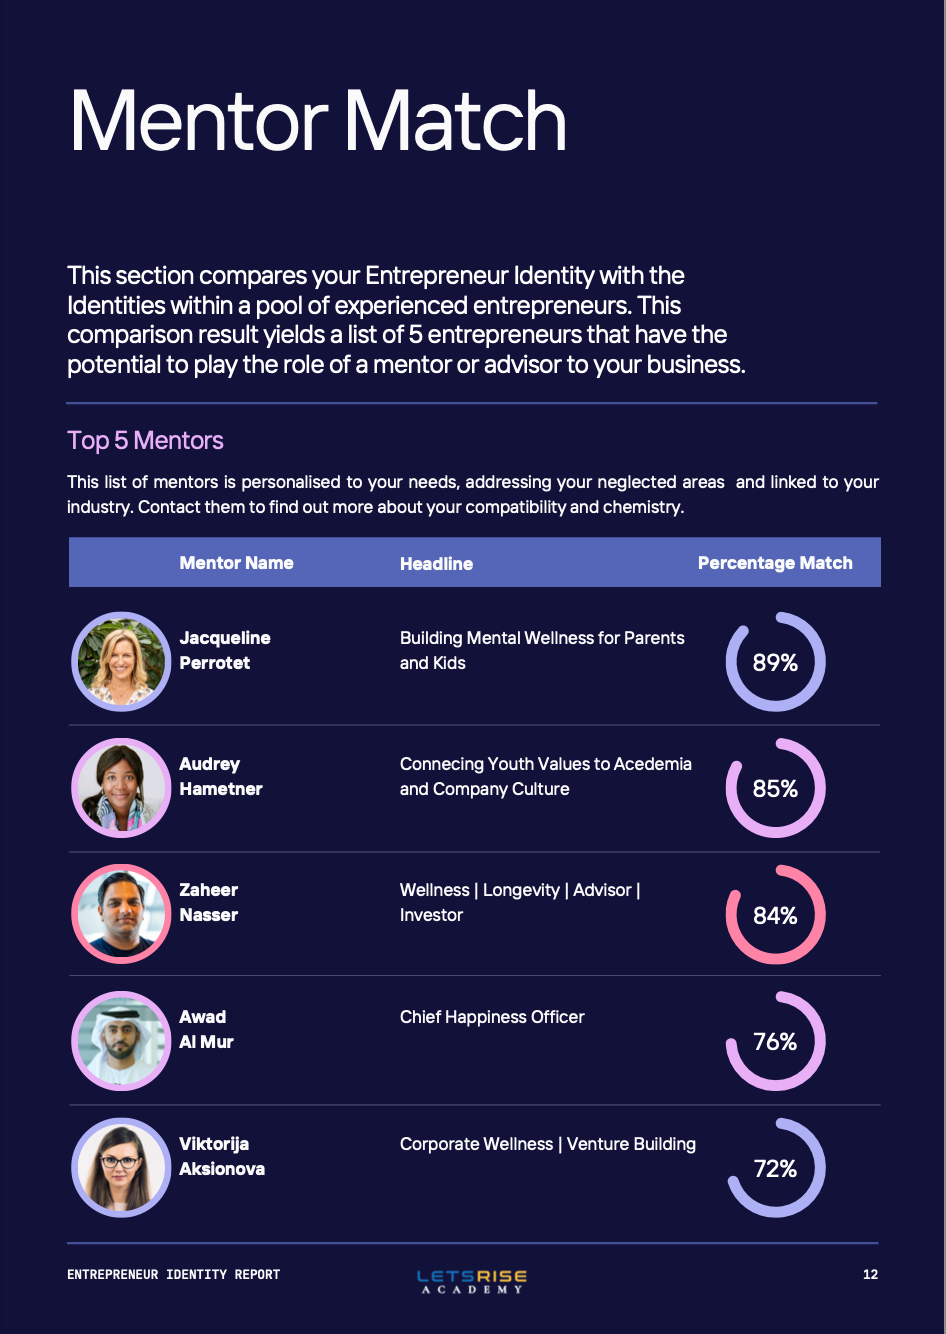Click the Chief Happiness Officer headline
The width and height of the screenshot is (946, 1334).
click(x=492, y=1017)
